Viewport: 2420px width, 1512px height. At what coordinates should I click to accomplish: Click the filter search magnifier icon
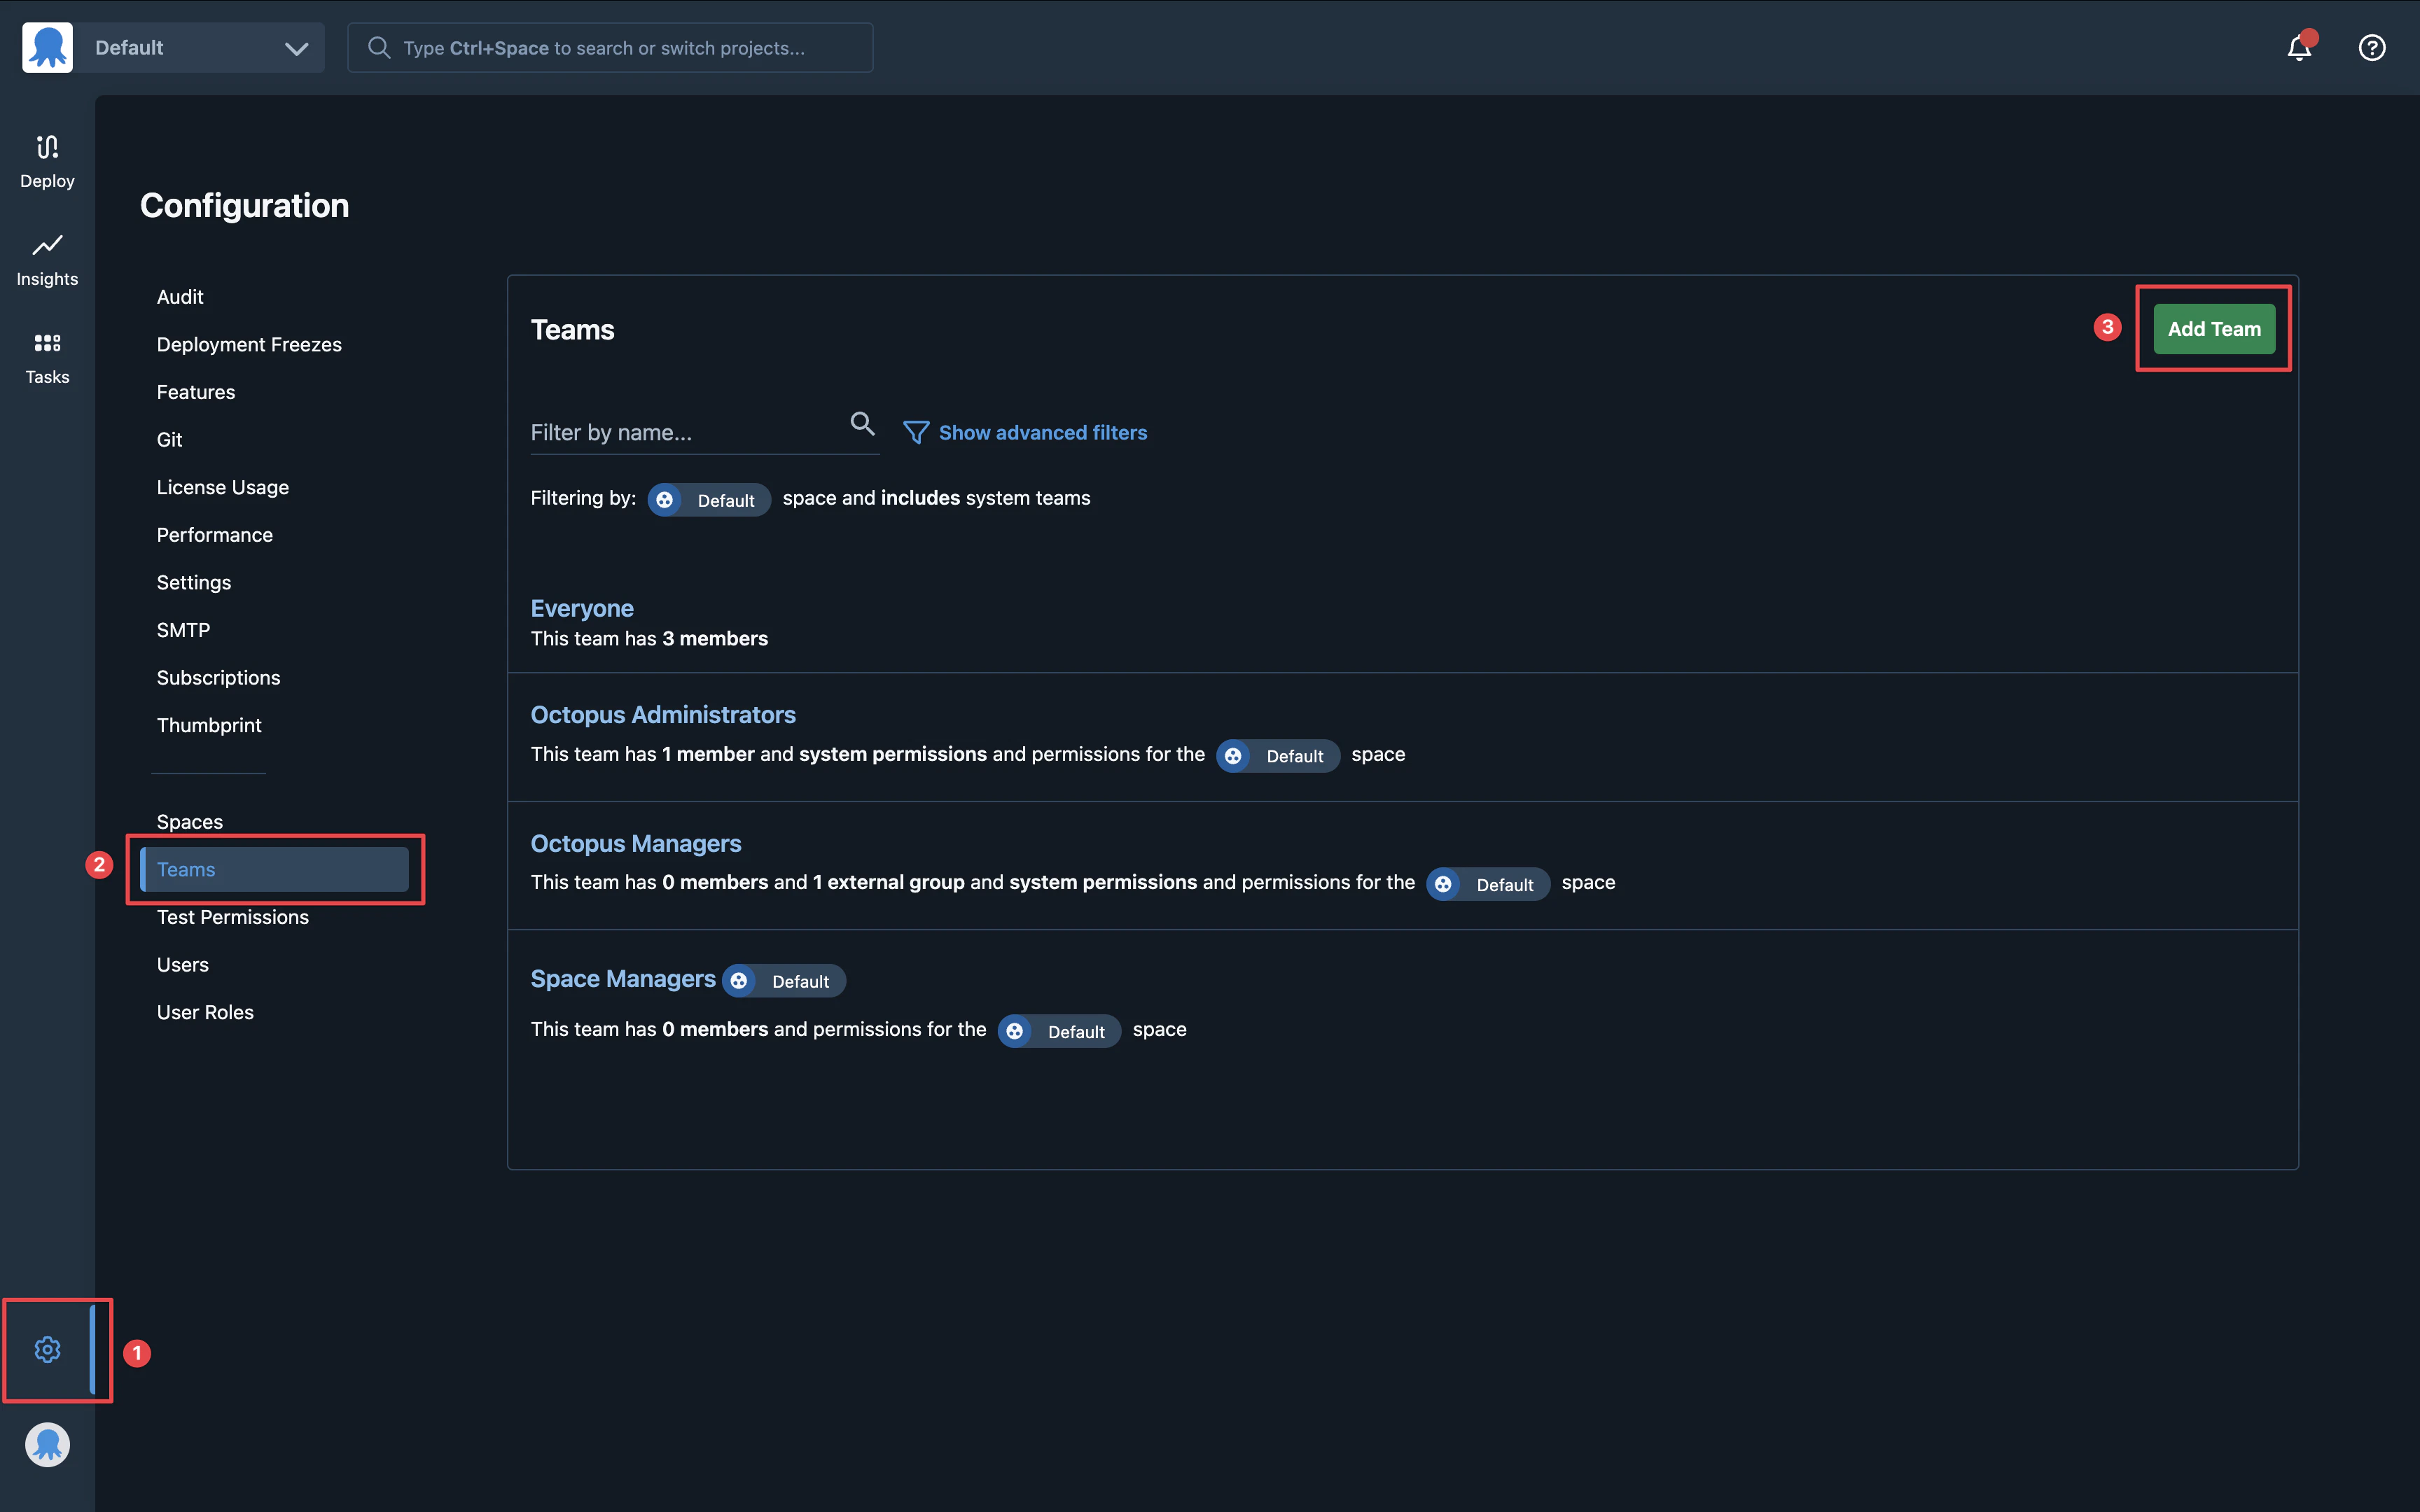tap(862, 424)
